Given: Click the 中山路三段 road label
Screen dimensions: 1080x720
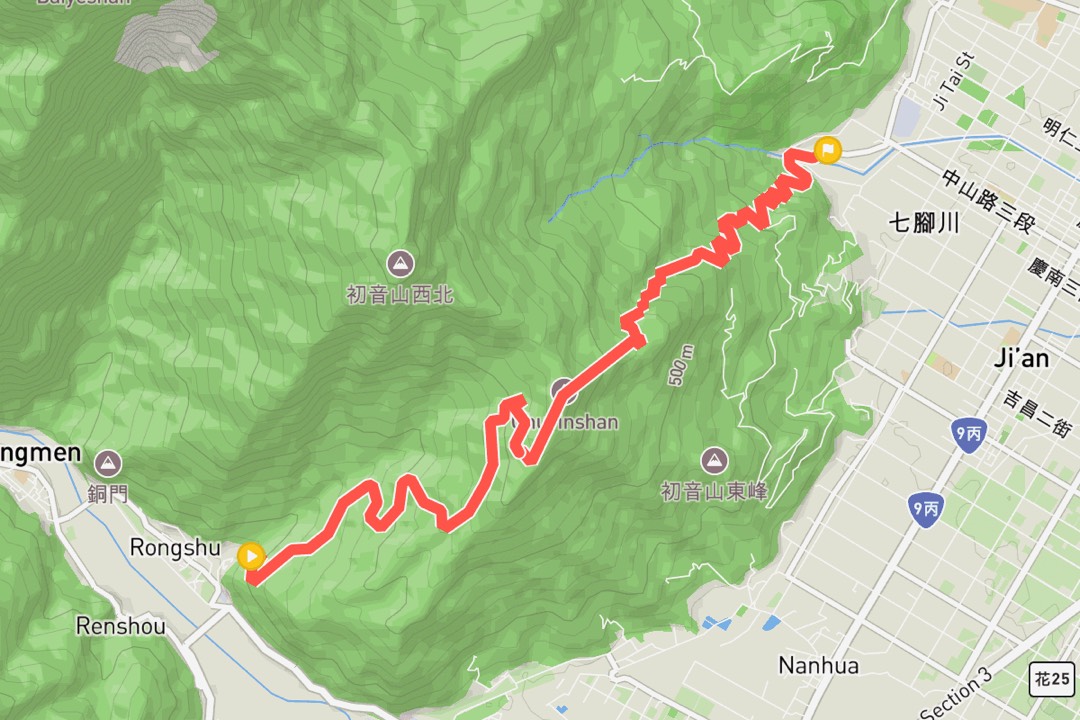Looking at the screenshot, I should click(x=989, y=200).
